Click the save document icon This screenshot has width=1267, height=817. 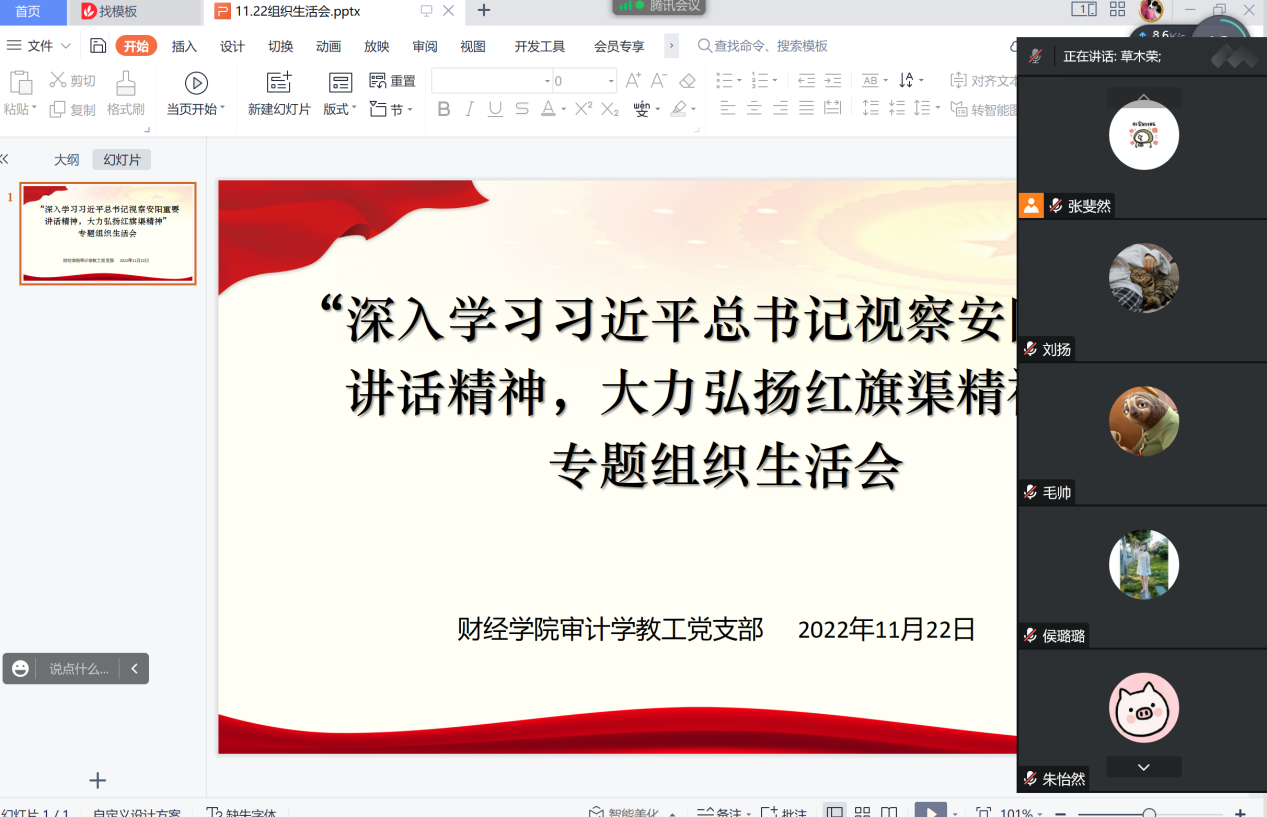point(98,46)
